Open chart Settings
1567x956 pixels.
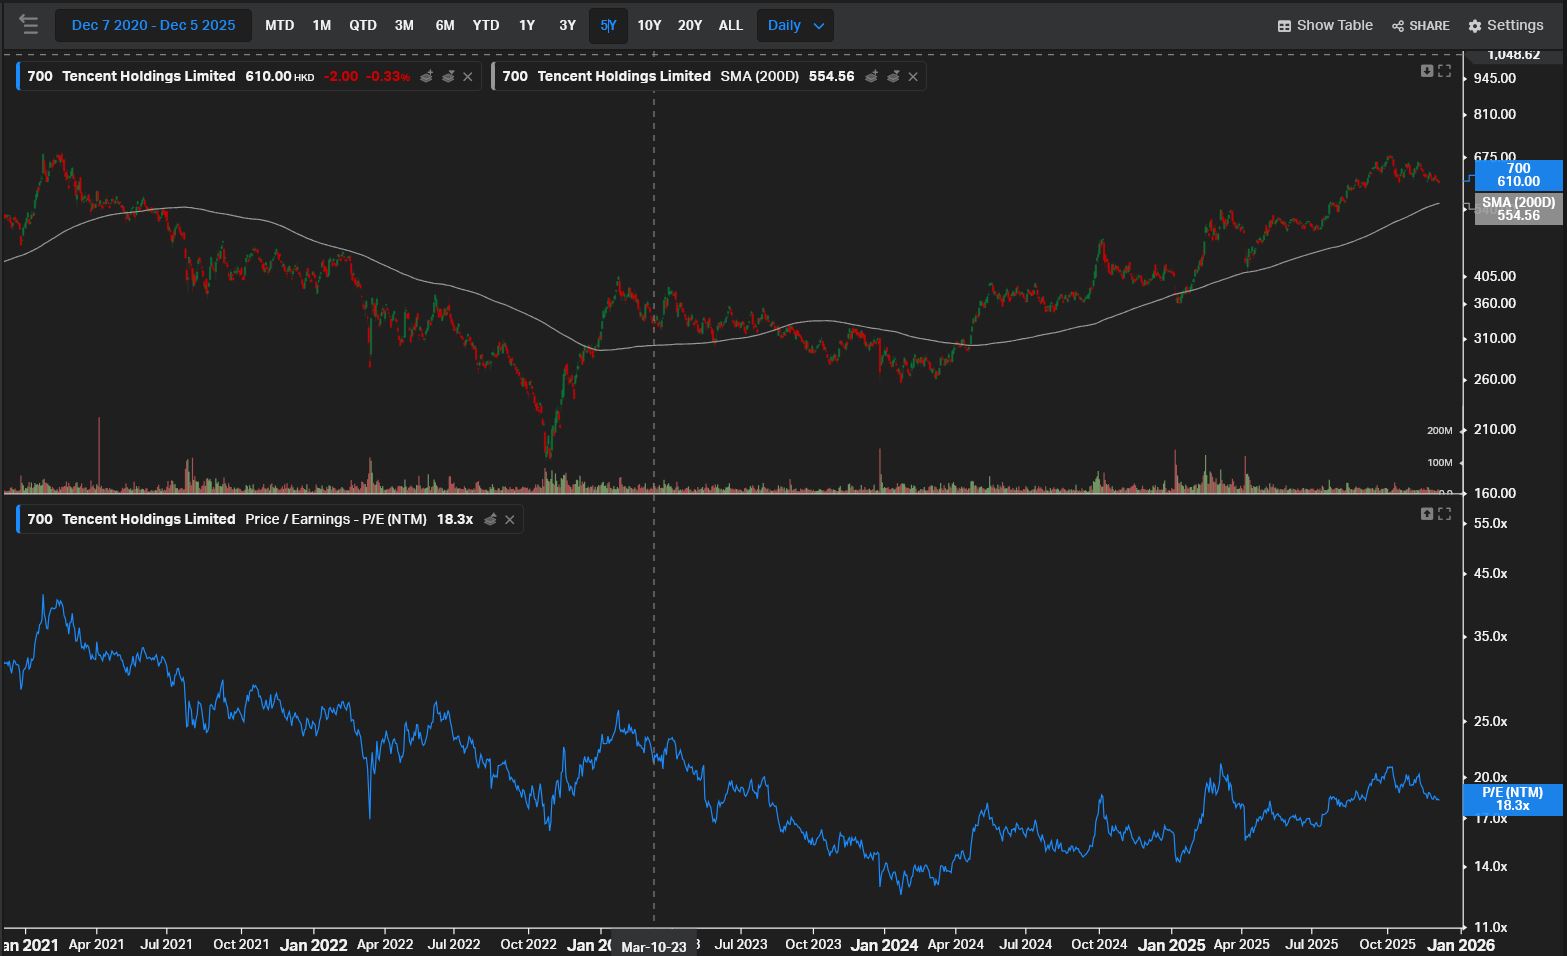point(1506,25)
